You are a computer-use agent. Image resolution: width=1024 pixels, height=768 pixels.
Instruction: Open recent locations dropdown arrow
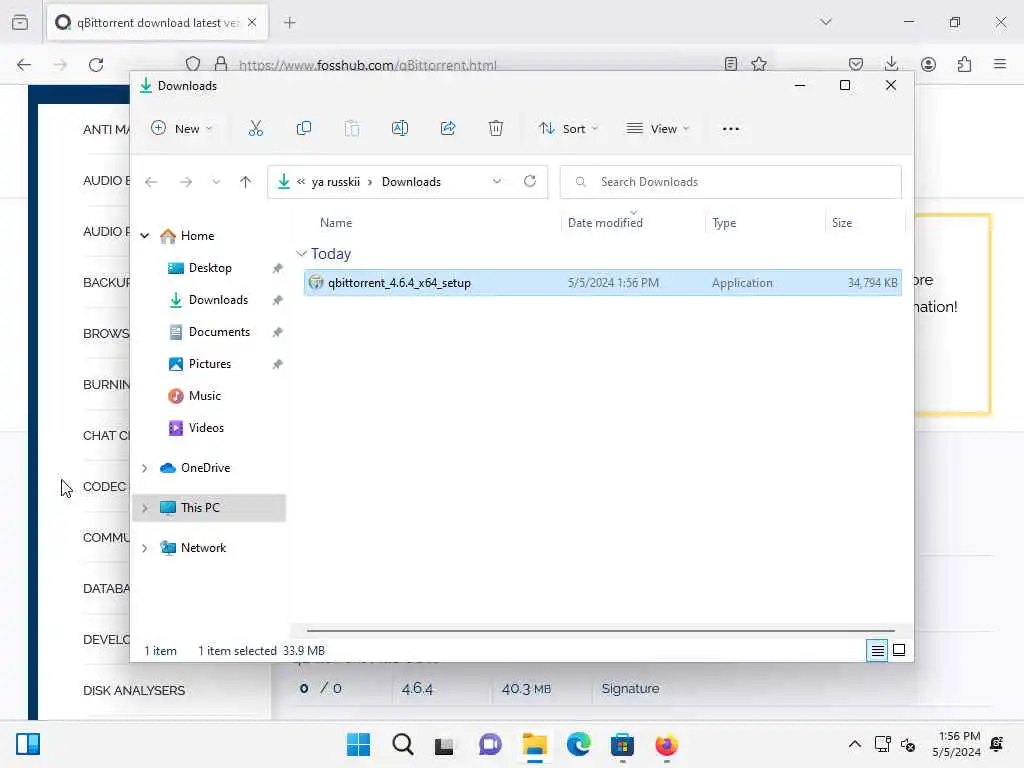[x=216, y=182]
